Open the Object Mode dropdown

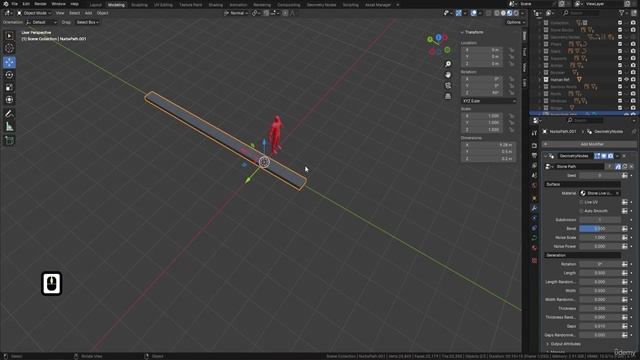click(34, 13)
